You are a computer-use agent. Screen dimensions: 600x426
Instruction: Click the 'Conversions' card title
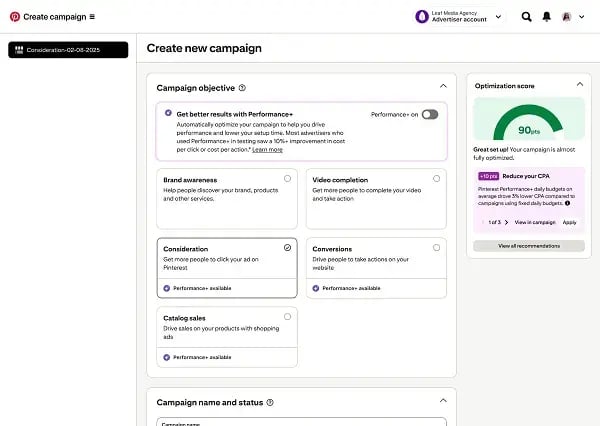coord(332,249)
